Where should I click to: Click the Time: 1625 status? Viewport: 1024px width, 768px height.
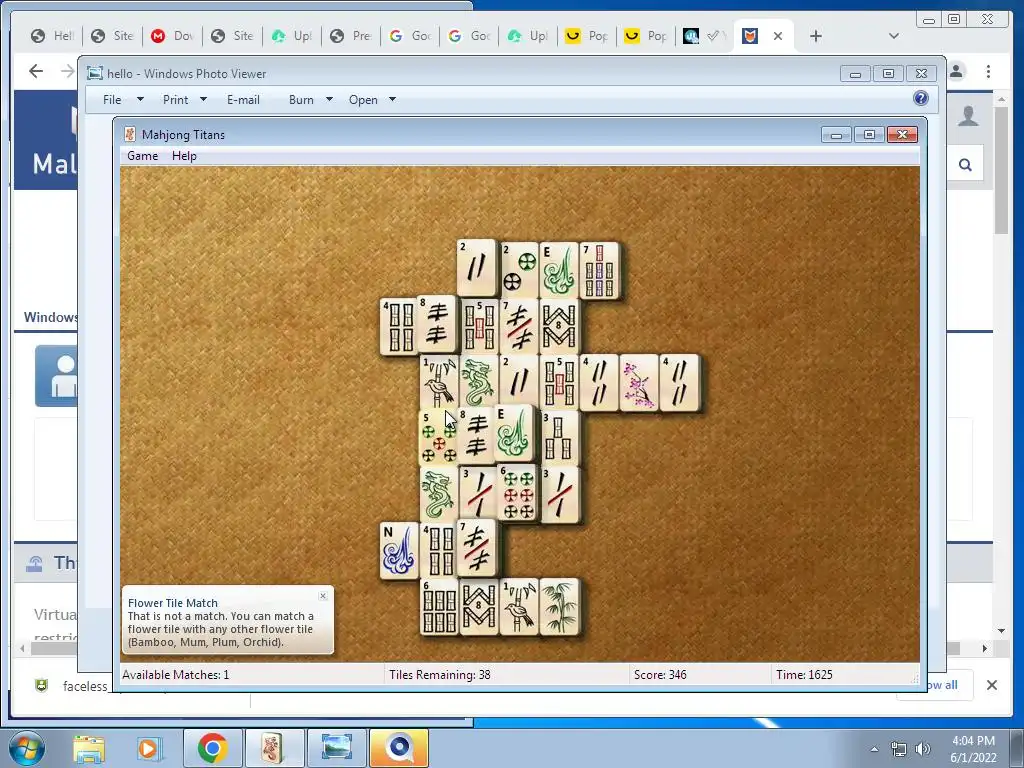click(804, 675)
